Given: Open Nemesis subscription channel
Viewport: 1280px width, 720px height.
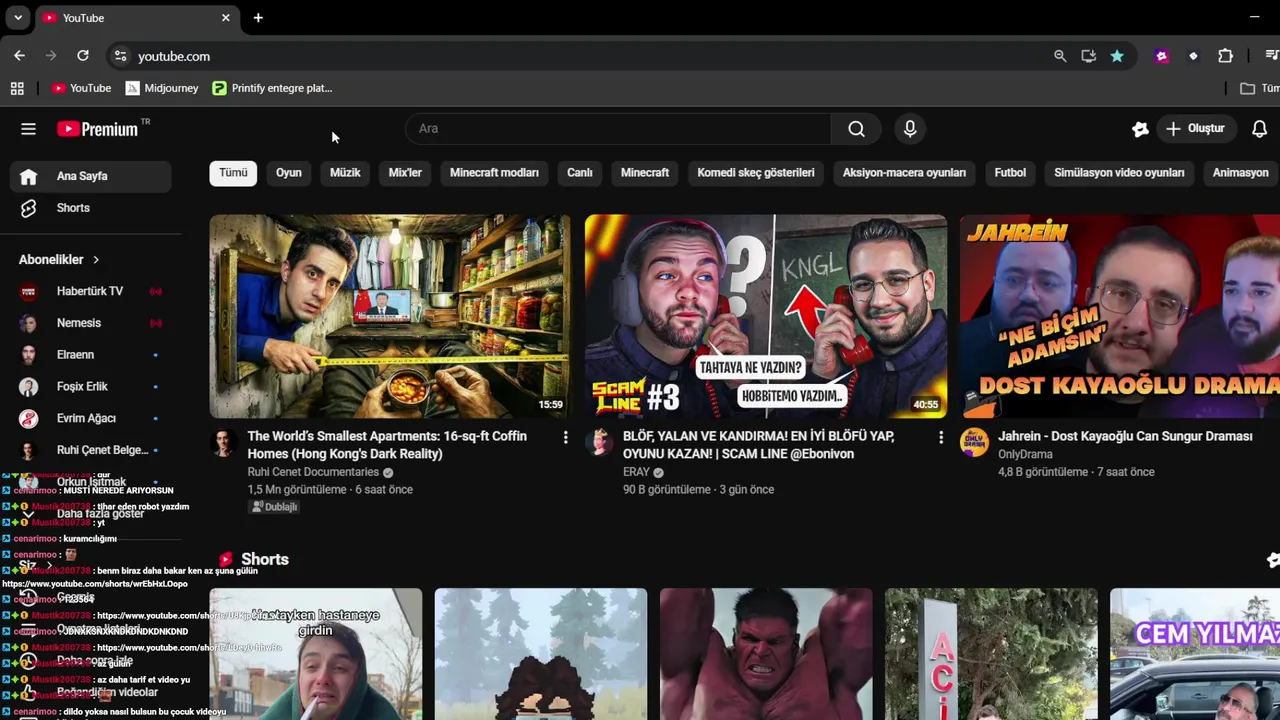Looking at the screenshot, I should 91,323.
